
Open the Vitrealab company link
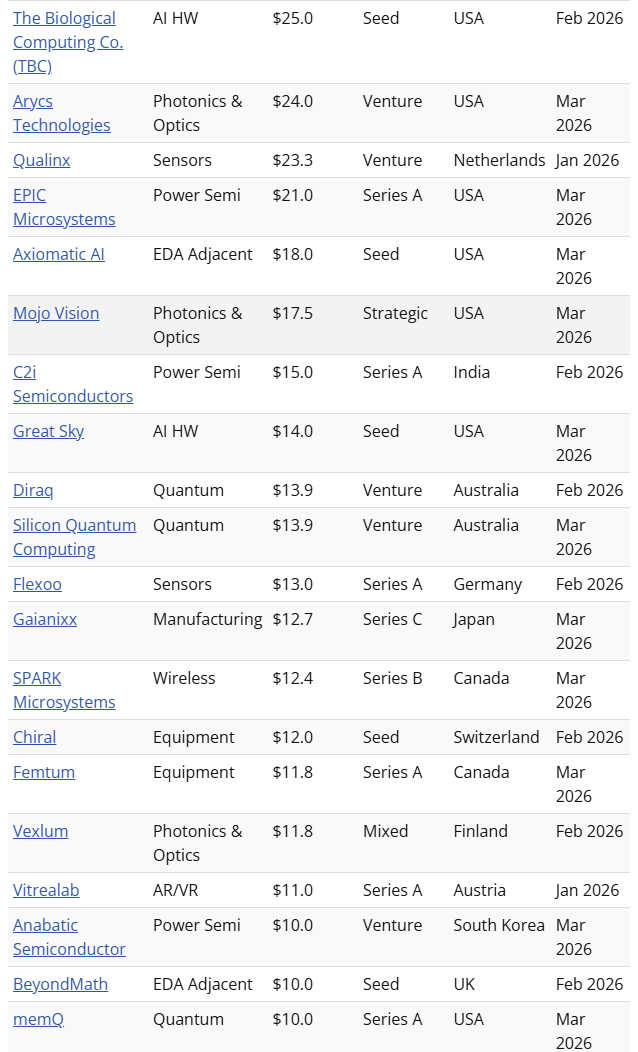[46, 890]
